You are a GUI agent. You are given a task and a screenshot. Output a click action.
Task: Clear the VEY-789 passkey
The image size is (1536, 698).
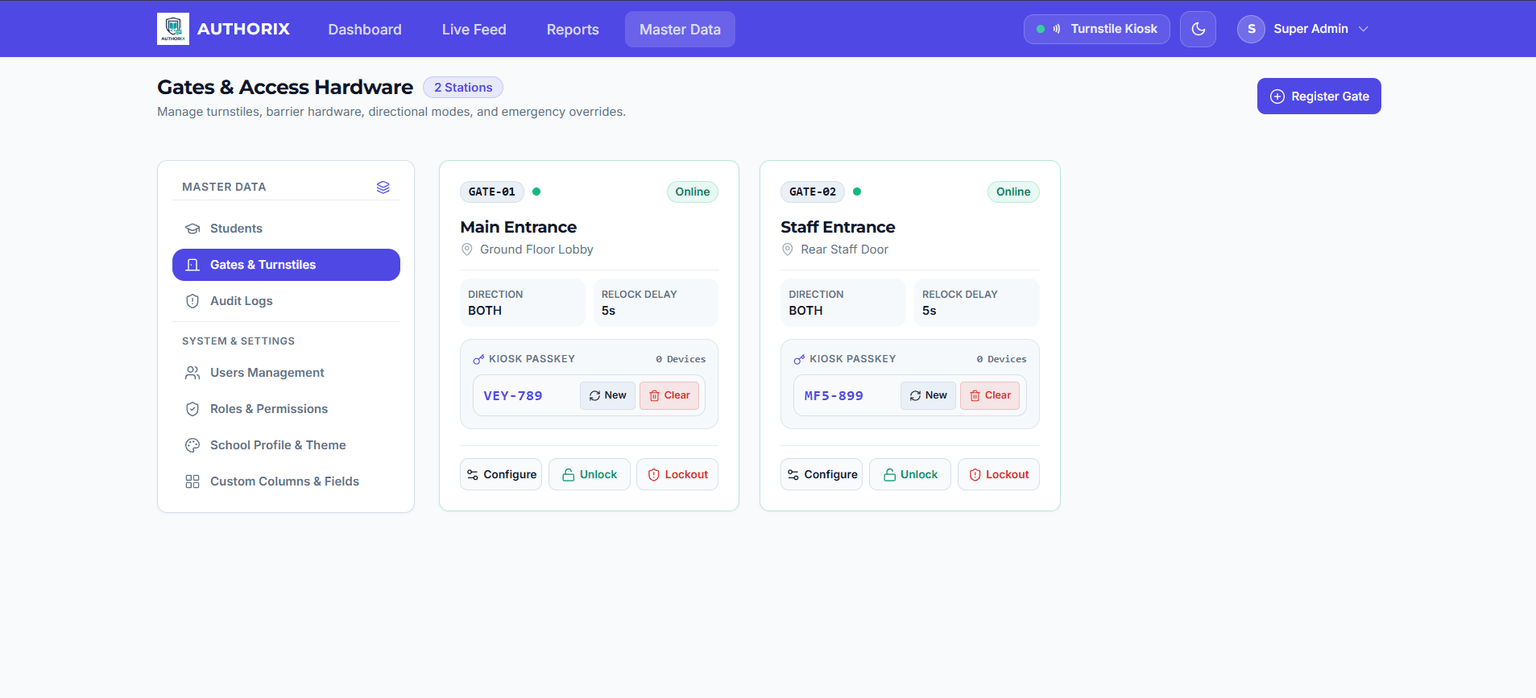point(669,395)
